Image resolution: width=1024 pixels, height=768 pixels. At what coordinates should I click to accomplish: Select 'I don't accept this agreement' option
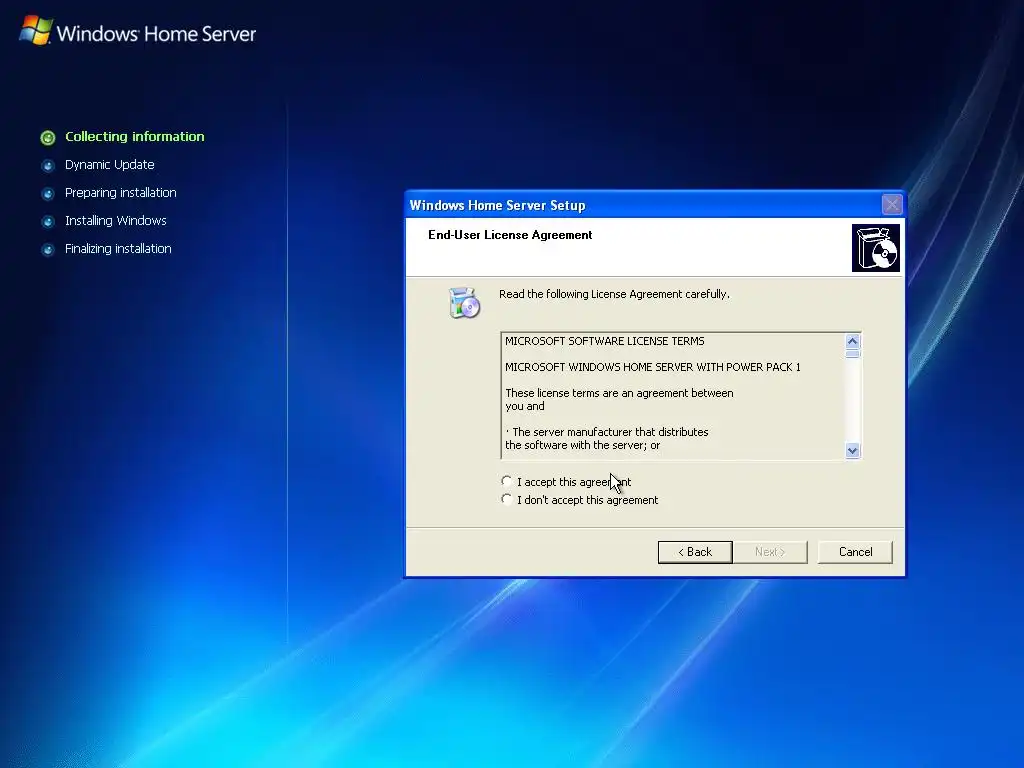[x=507, y=500]
